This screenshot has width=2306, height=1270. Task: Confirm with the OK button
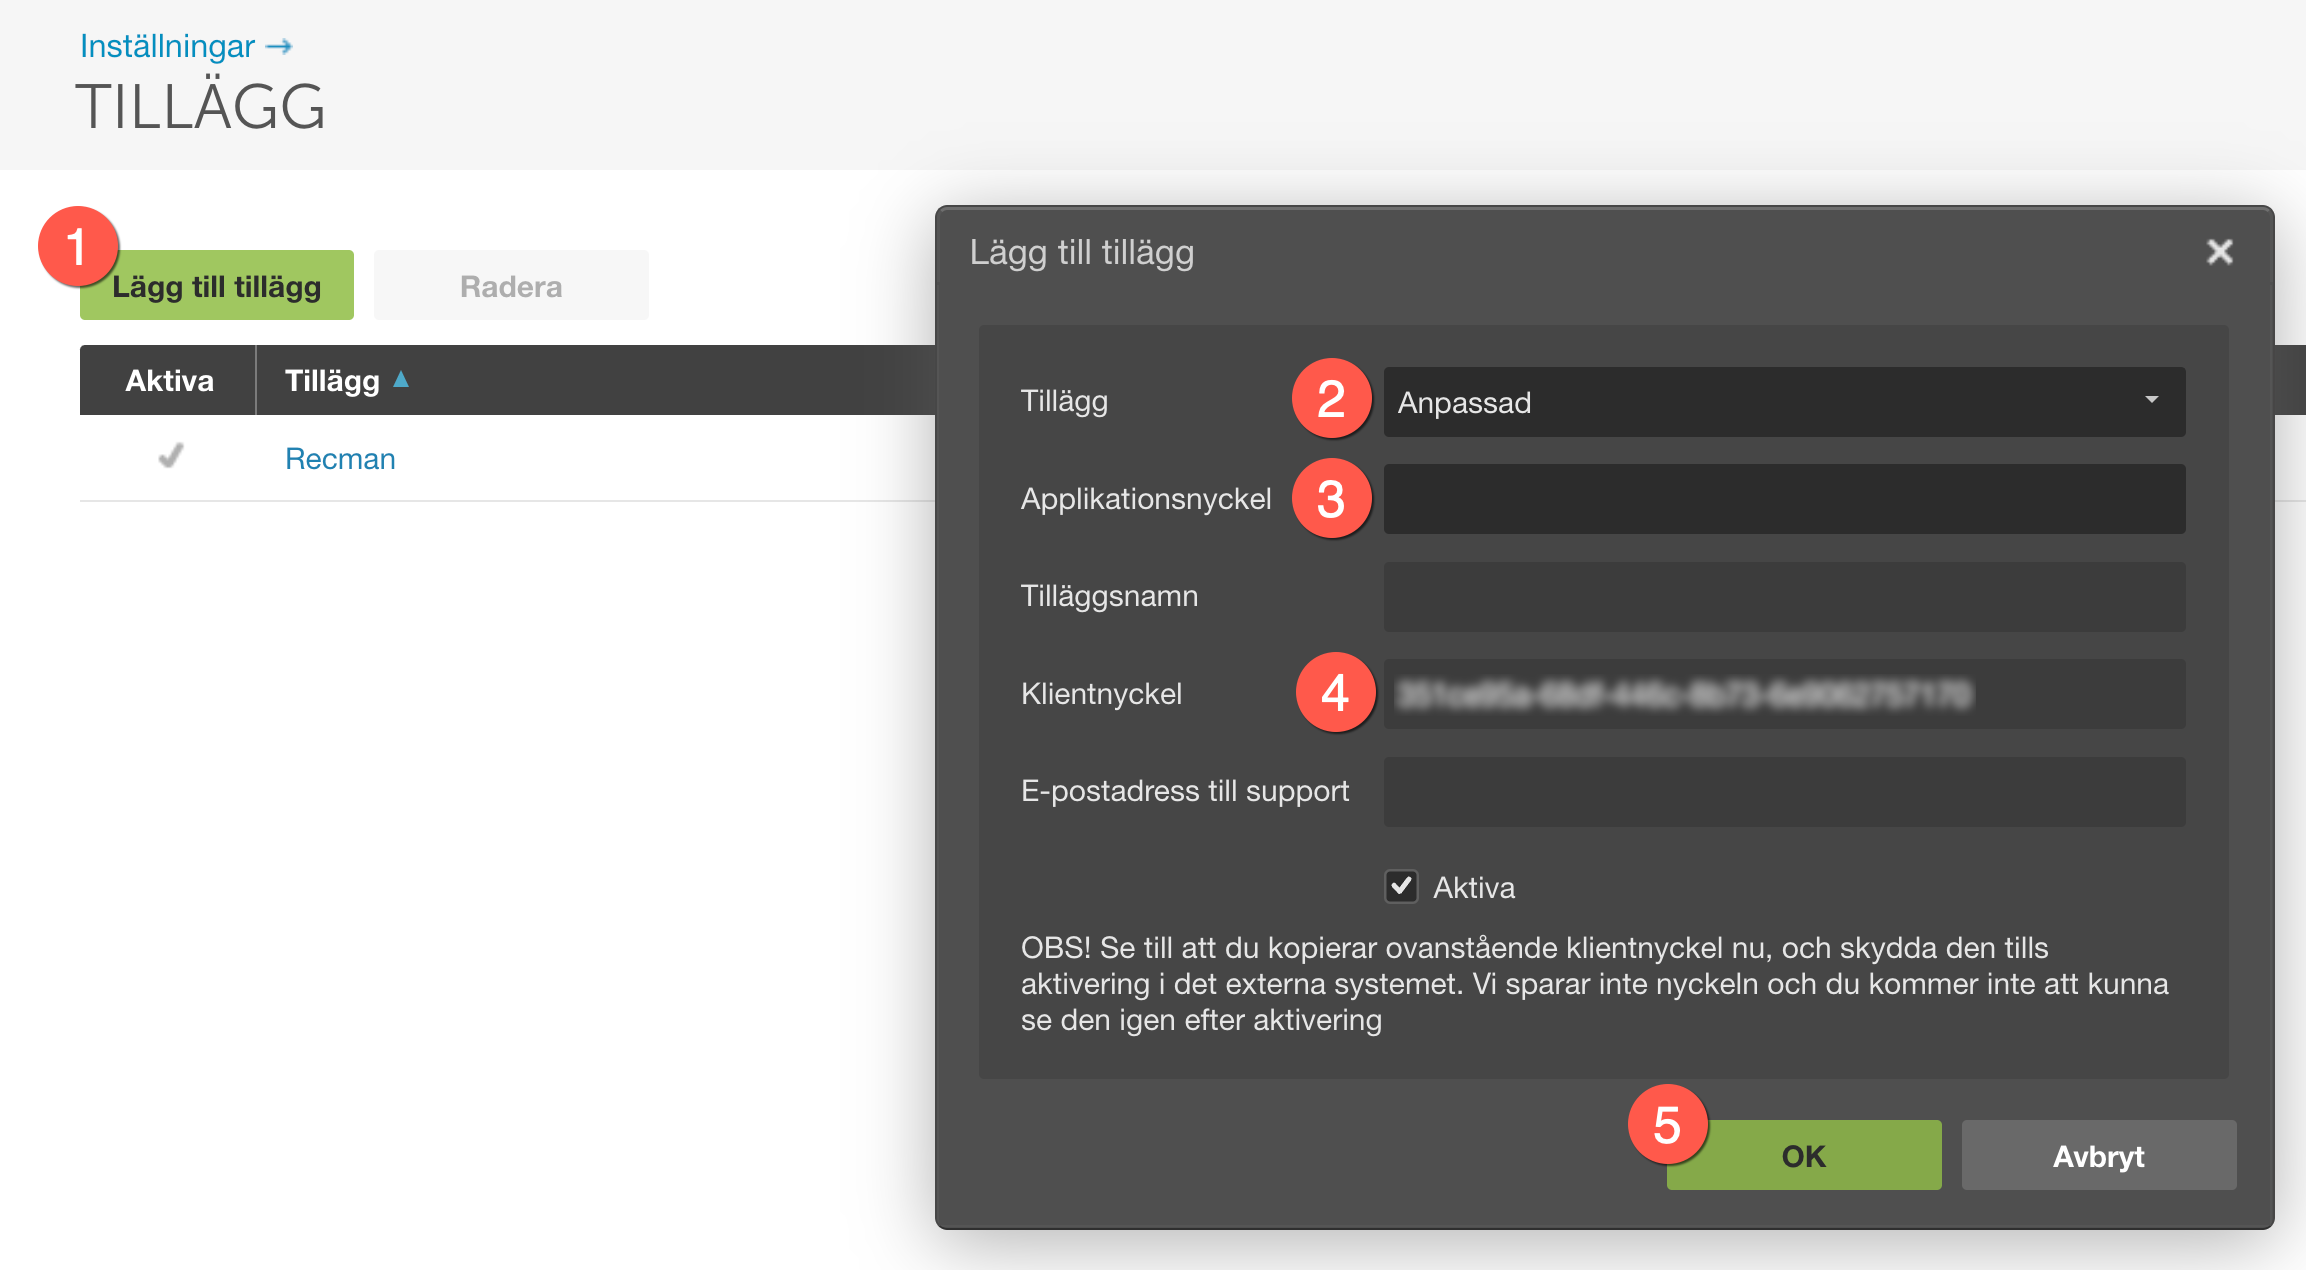click(x=1803, y=1156)
